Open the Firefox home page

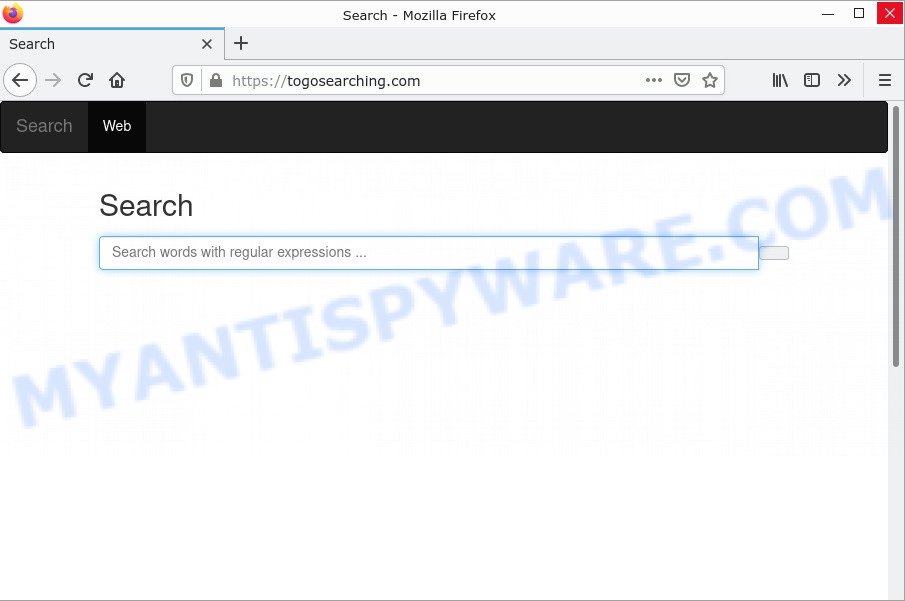[117, 80]
